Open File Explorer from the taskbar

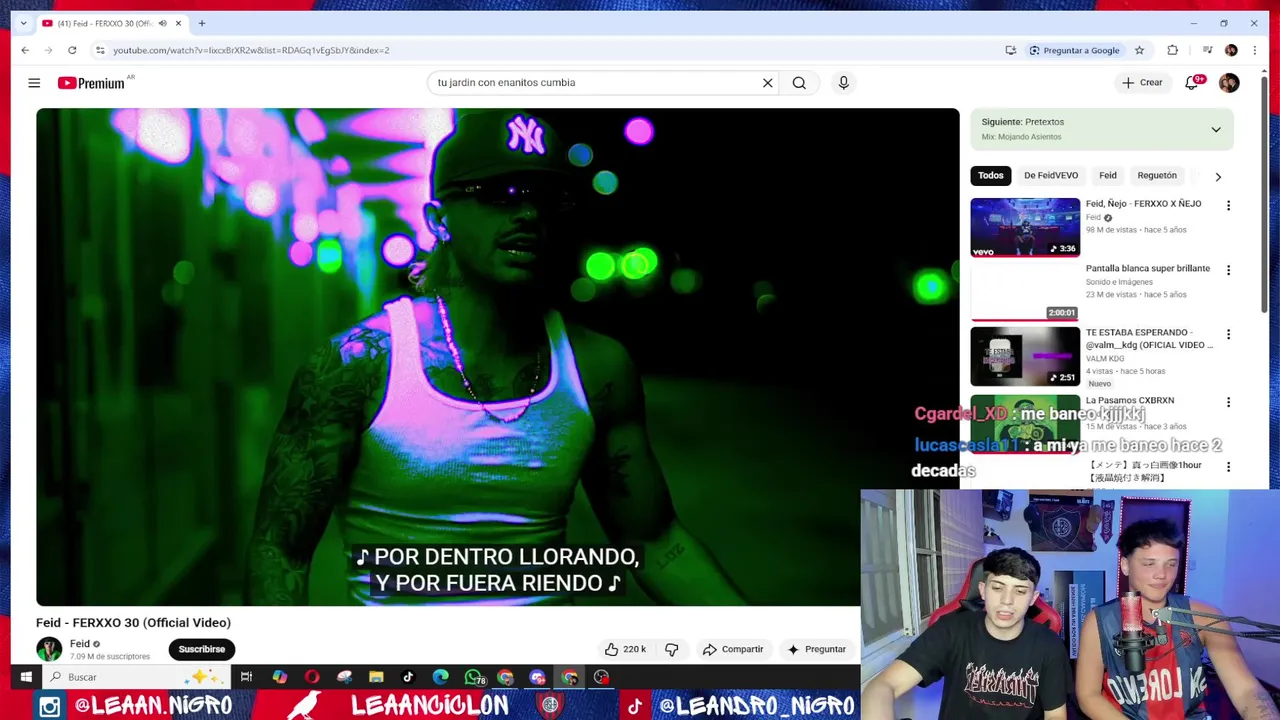coord(376,677)
